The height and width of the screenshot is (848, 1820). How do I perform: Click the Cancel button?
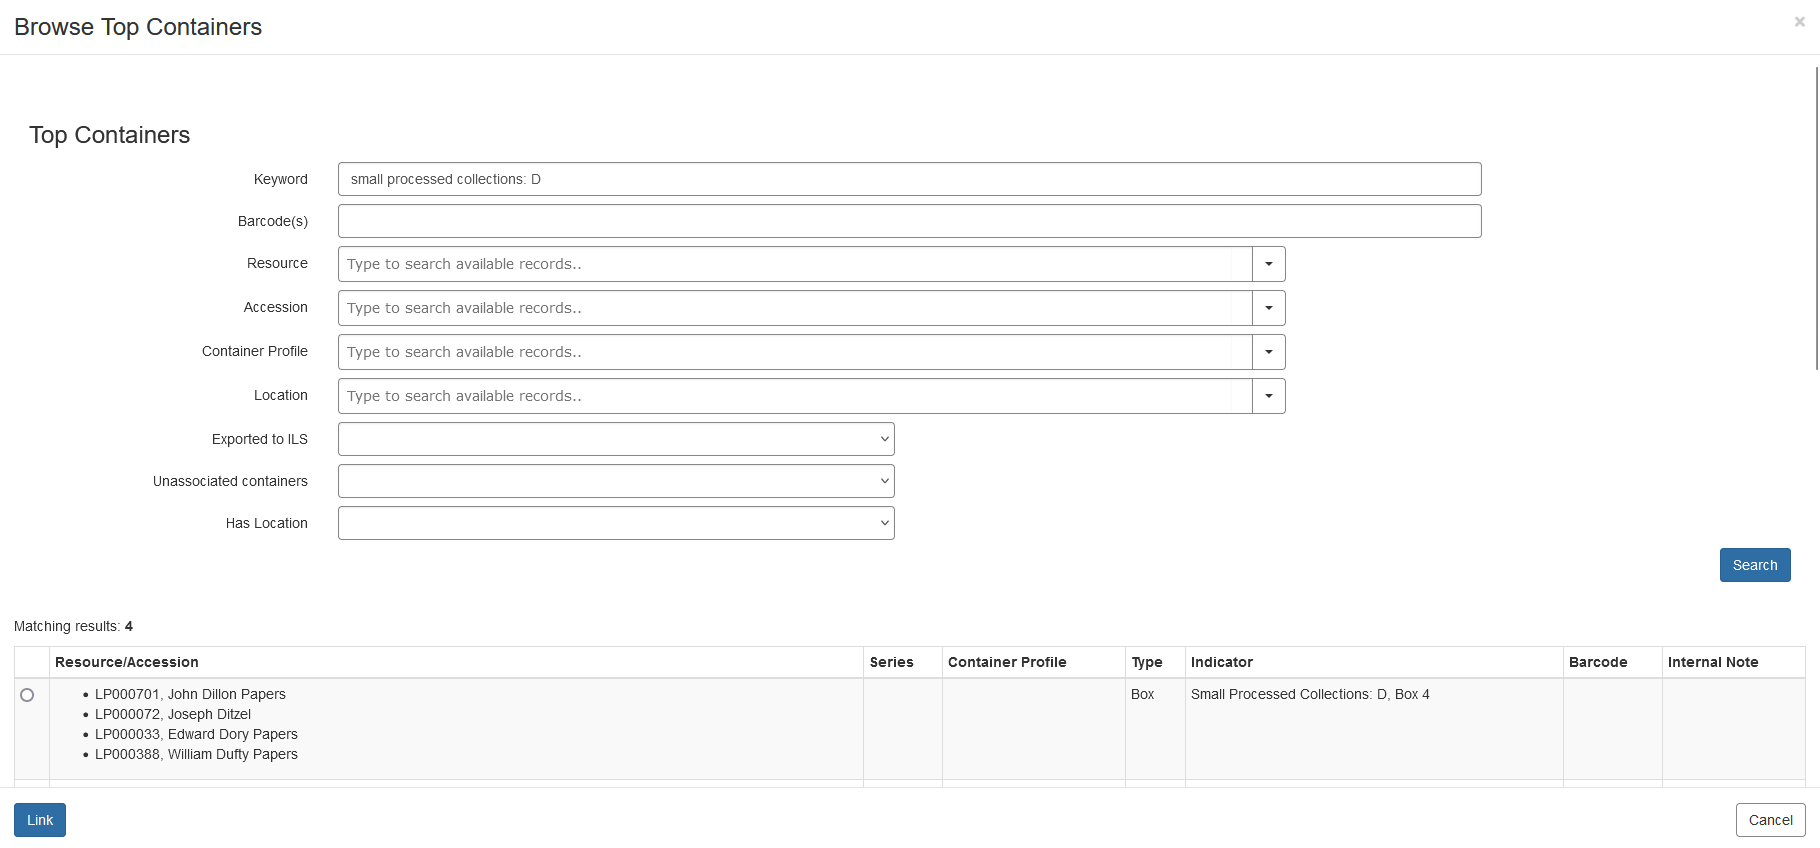tap(1770, 820)
